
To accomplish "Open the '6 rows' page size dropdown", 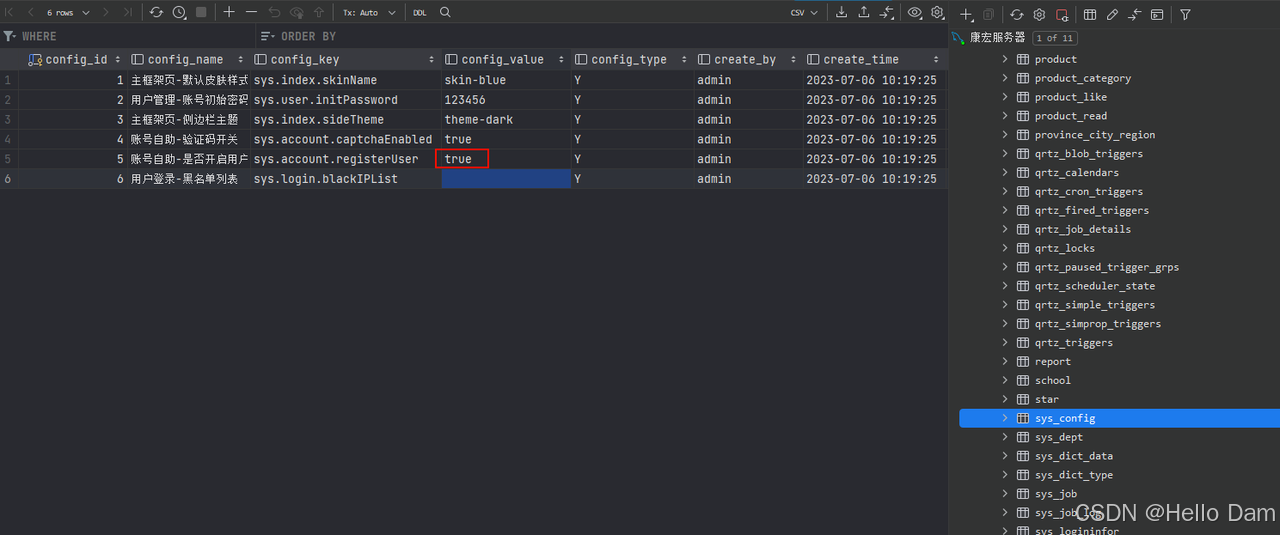I will (68, 12).
